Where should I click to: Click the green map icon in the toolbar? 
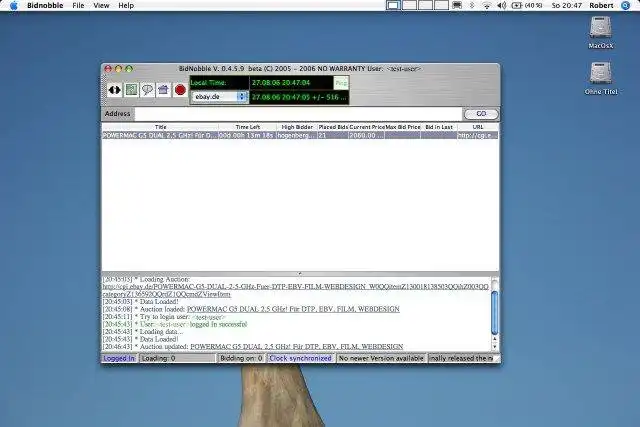131,89
